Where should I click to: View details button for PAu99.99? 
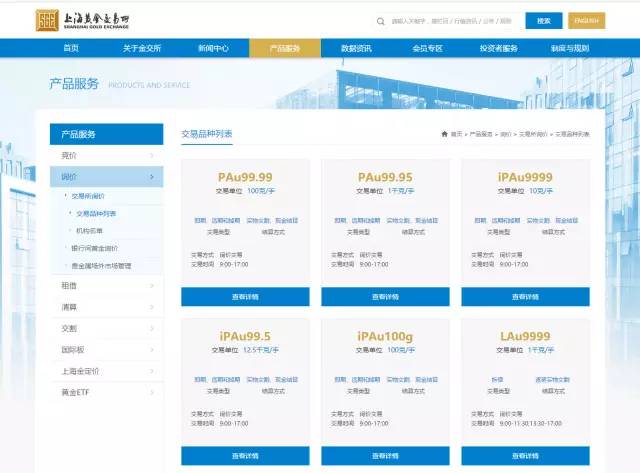point(245,297)
